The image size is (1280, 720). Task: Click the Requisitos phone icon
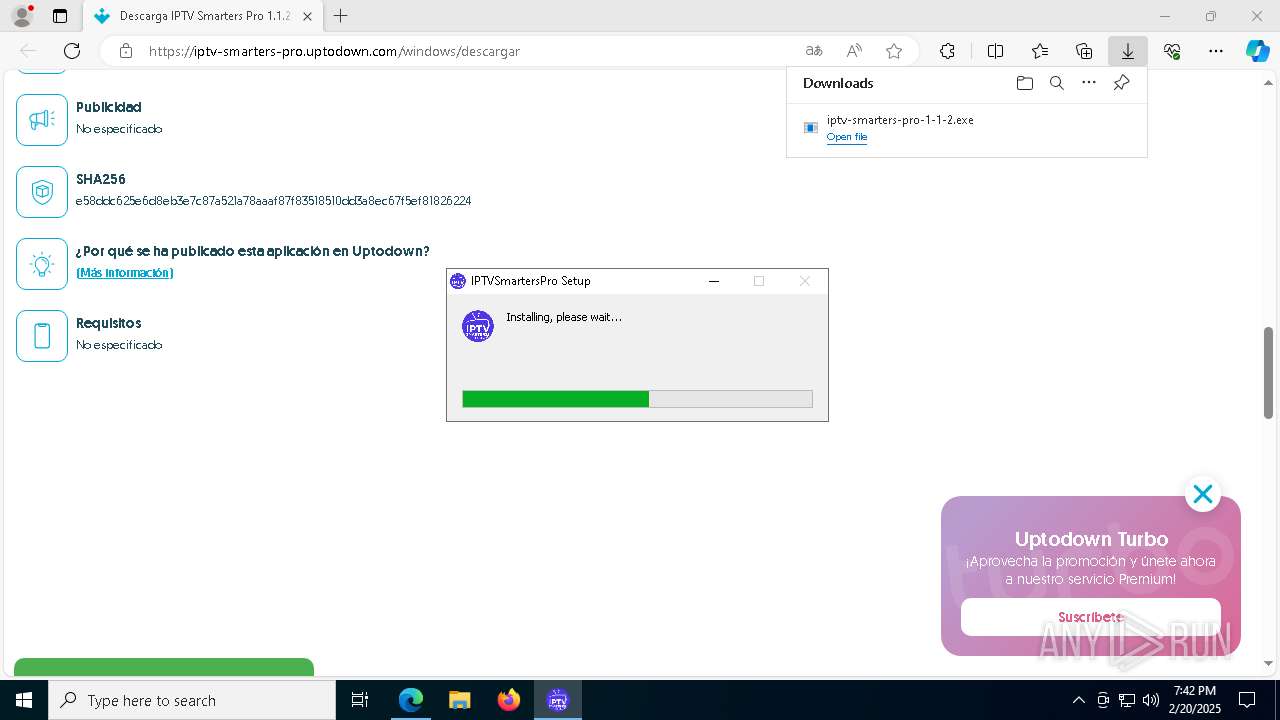click(x=42, y=336)
